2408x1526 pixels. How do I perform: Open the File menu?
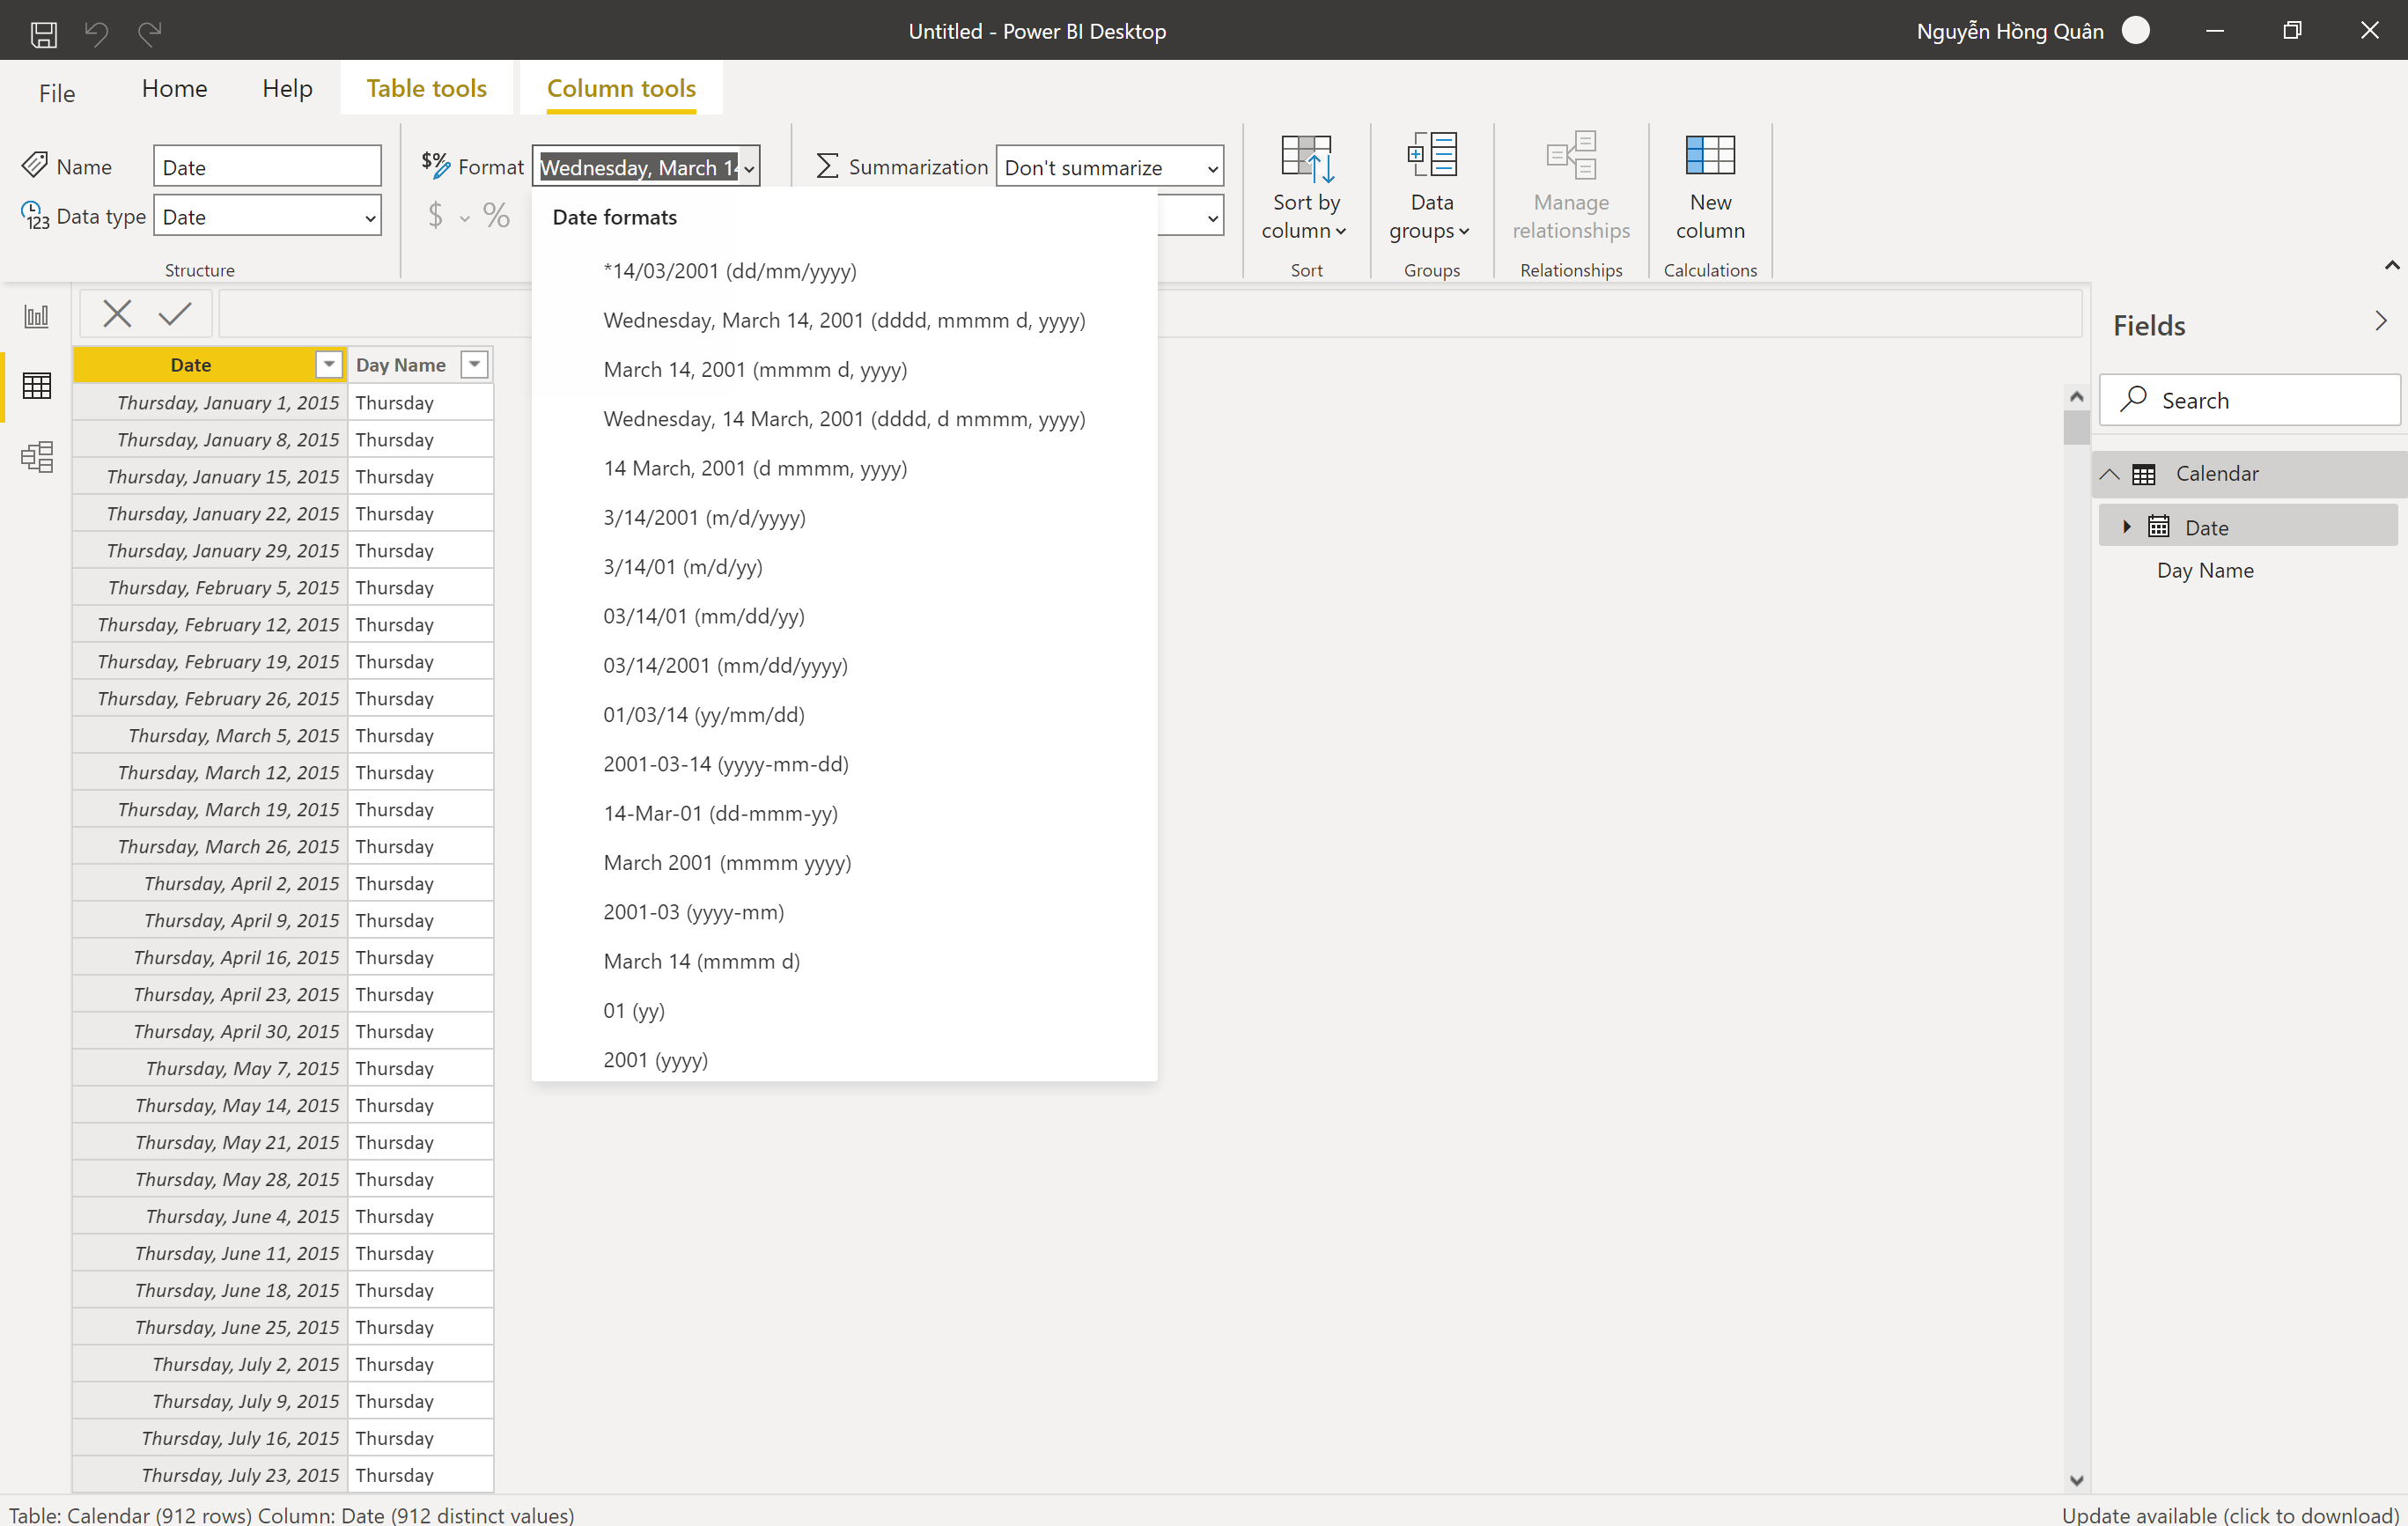click(57, 93)
